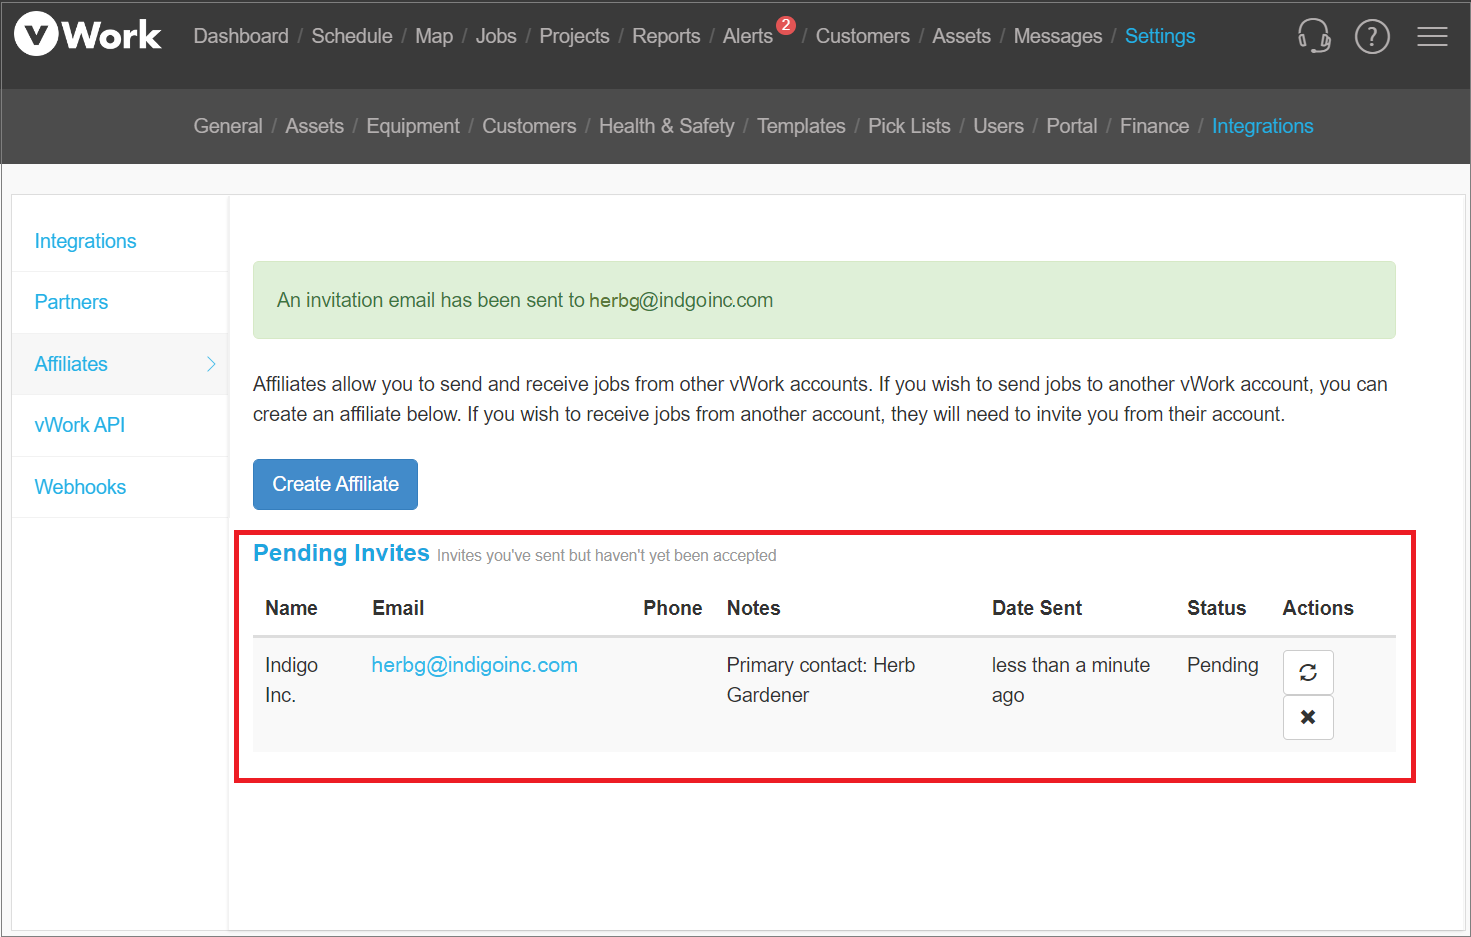
Task: Click the Create Affiliate button
Action: pos(335,484)
